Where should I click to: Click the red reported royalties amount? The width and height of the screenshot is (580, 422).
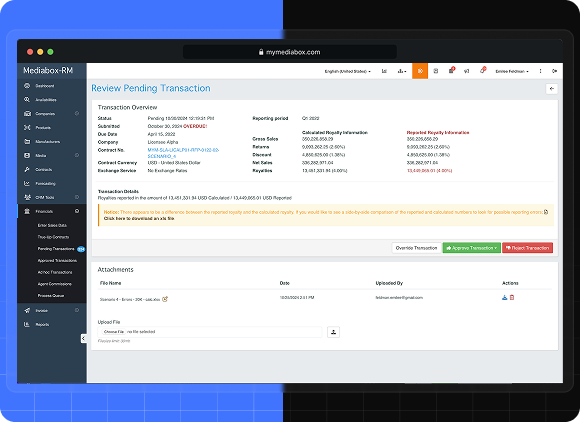tap(429, 171)
